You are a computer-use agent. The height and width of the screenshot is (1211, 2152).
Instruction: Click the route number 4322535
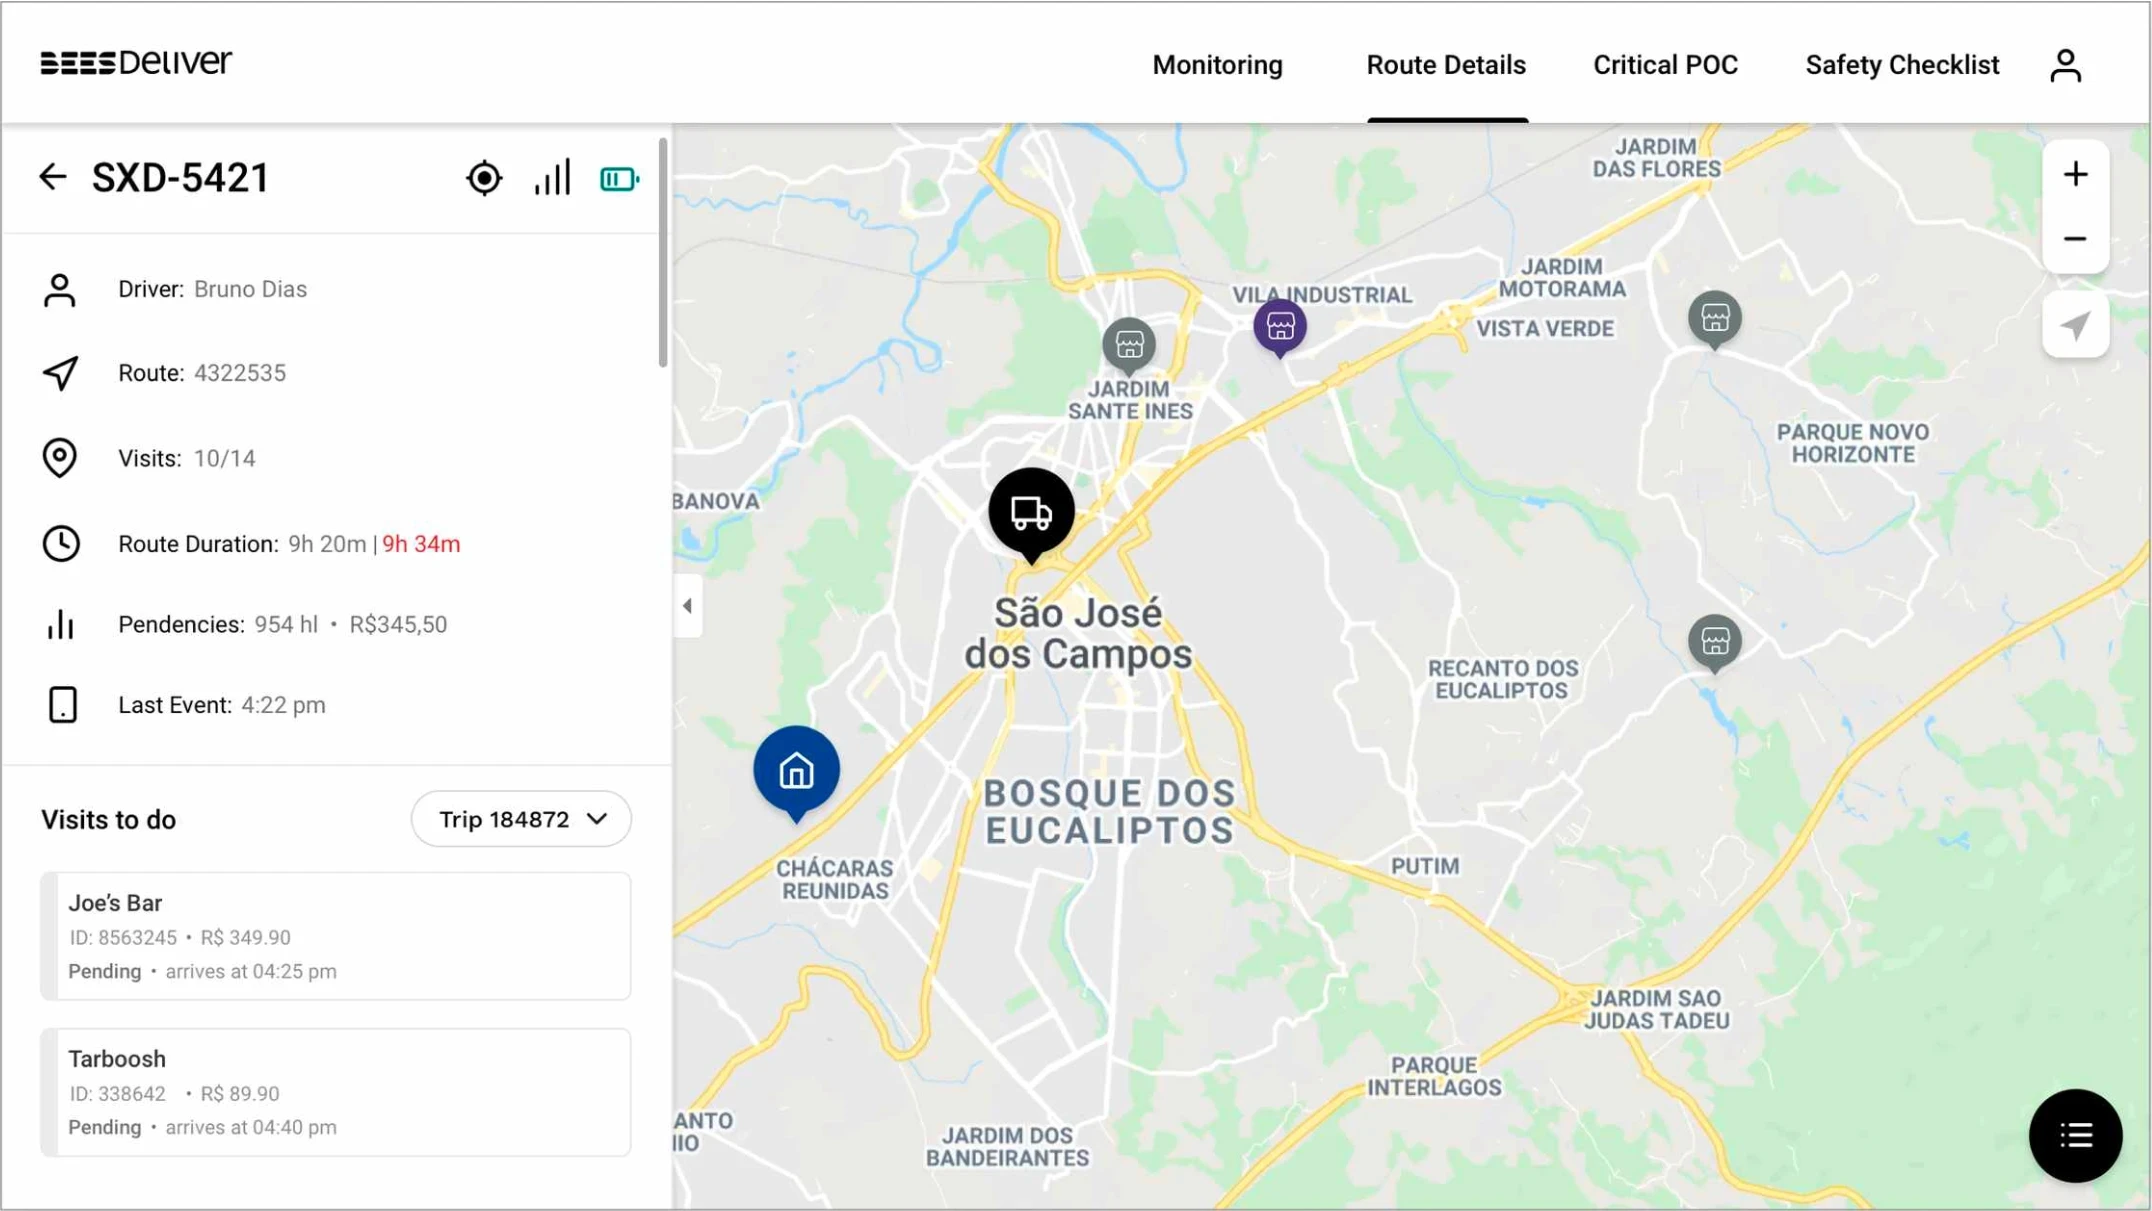tap(240, 373)
